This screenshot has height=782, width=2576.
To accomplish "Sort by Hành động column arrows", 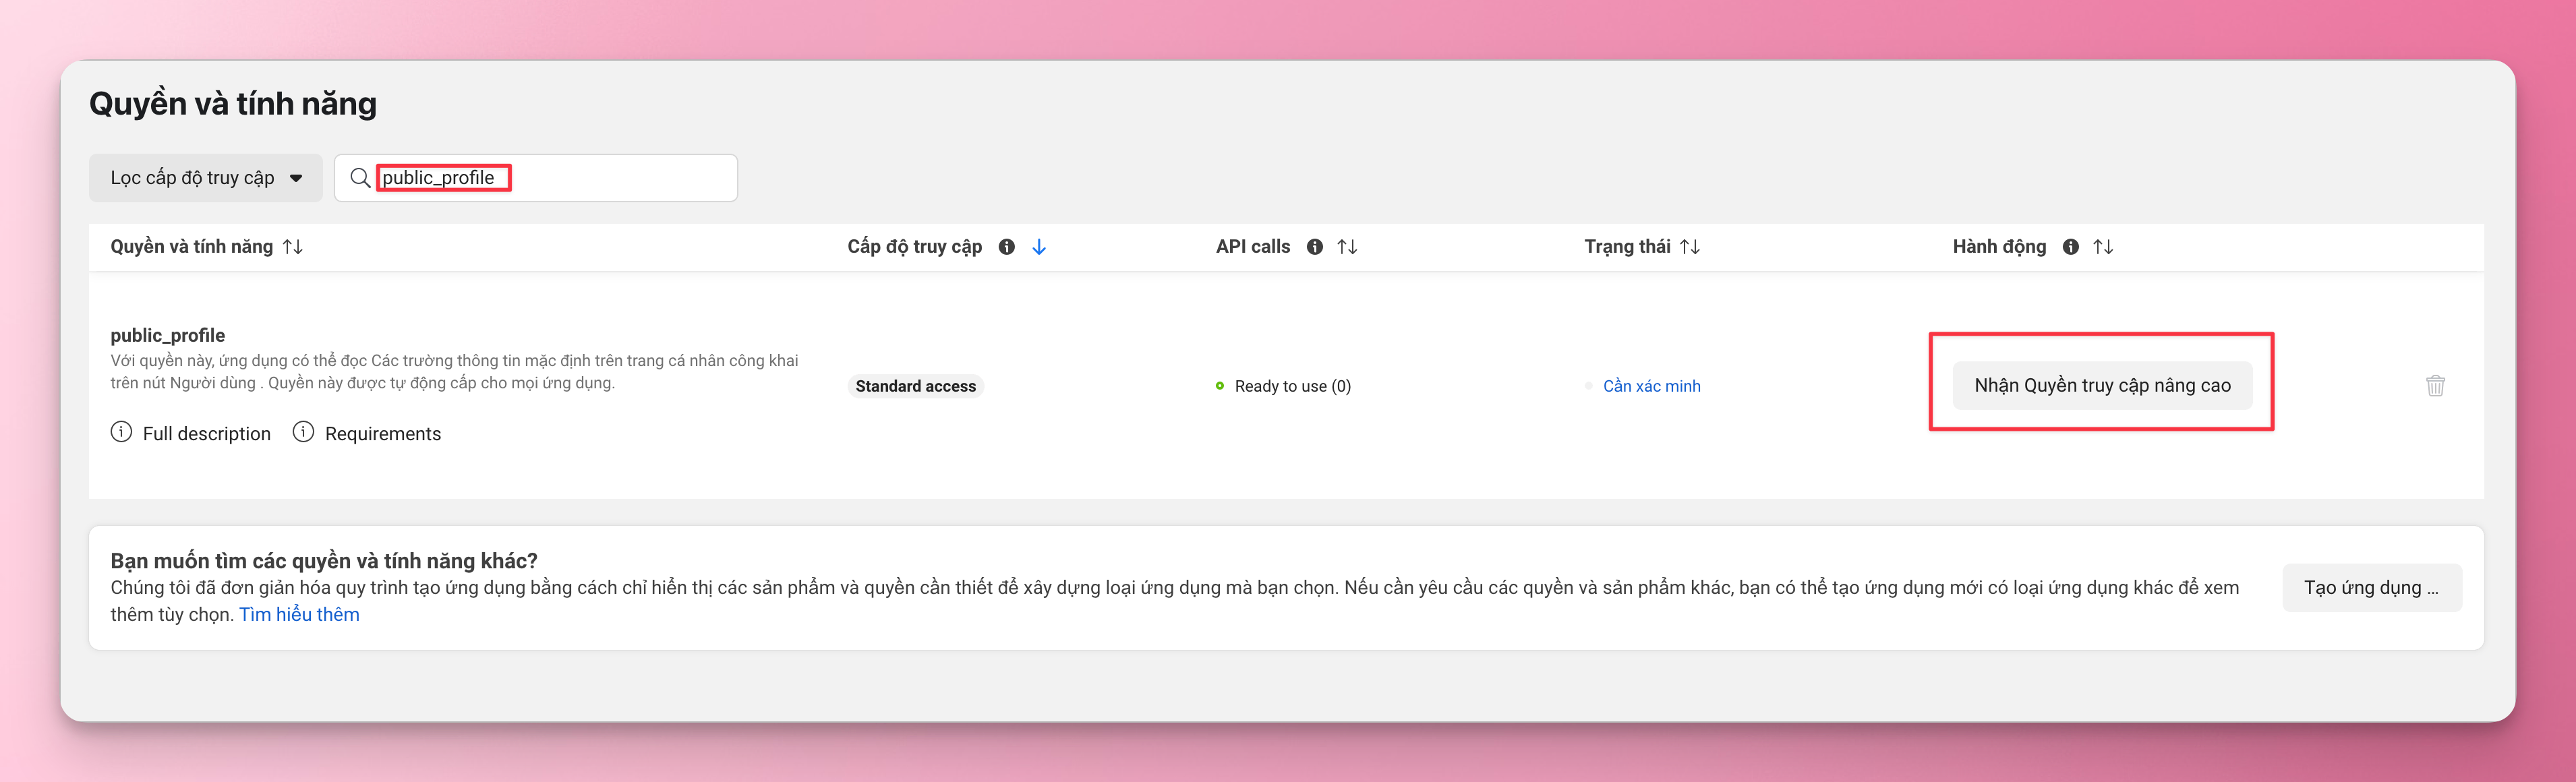I will 2103,247.
